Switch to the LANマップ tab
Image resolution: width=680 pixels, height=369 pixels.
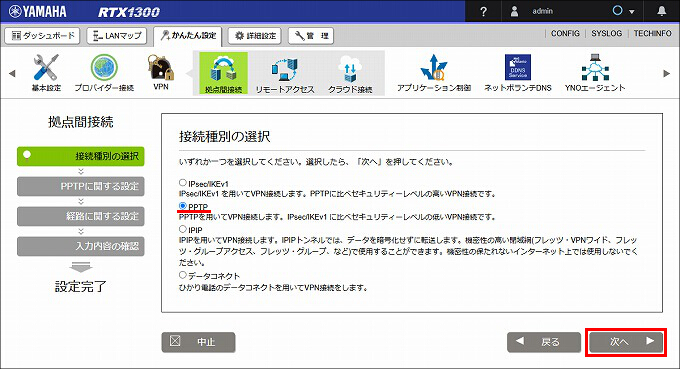(117, 36)
